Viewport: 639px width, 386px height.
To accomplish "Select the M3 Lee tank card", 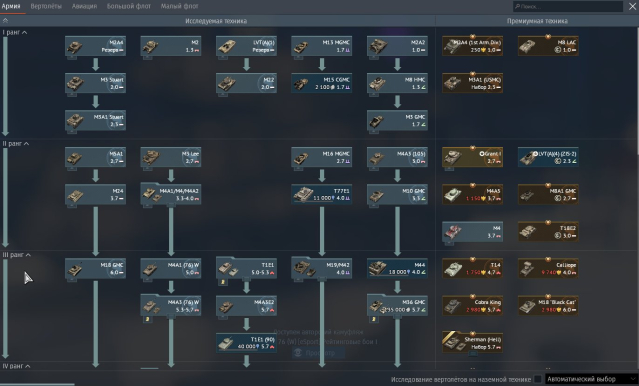I will [171, 157].
